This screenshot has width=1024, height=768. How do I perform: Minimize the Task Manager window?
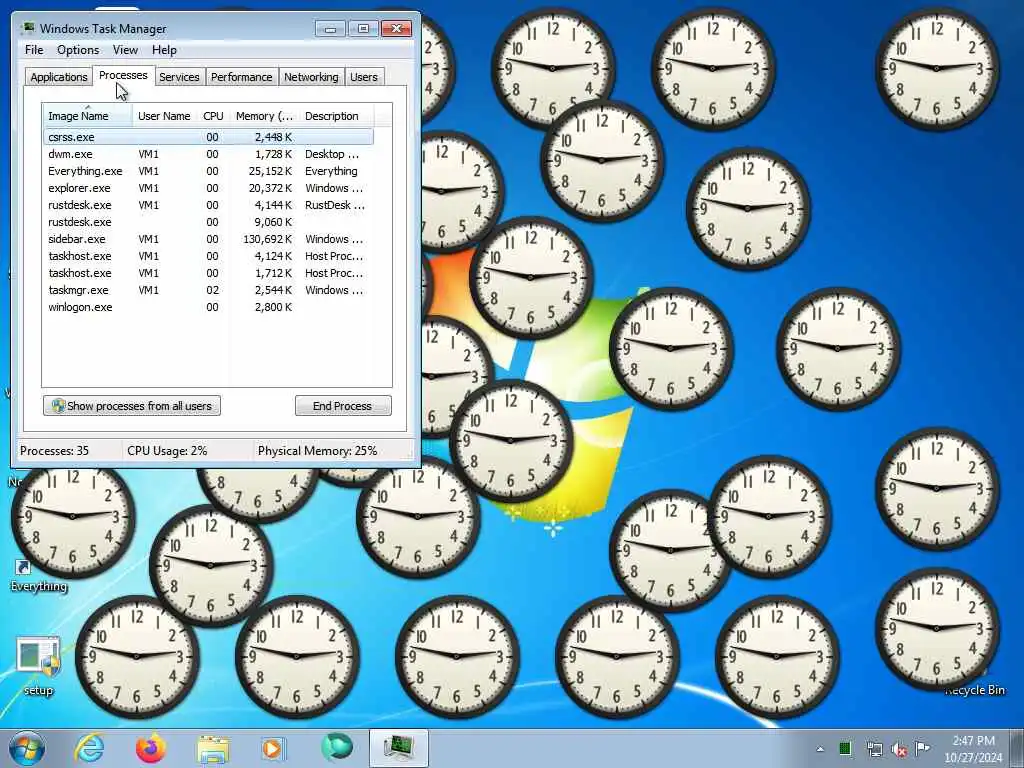pos(330,28)
